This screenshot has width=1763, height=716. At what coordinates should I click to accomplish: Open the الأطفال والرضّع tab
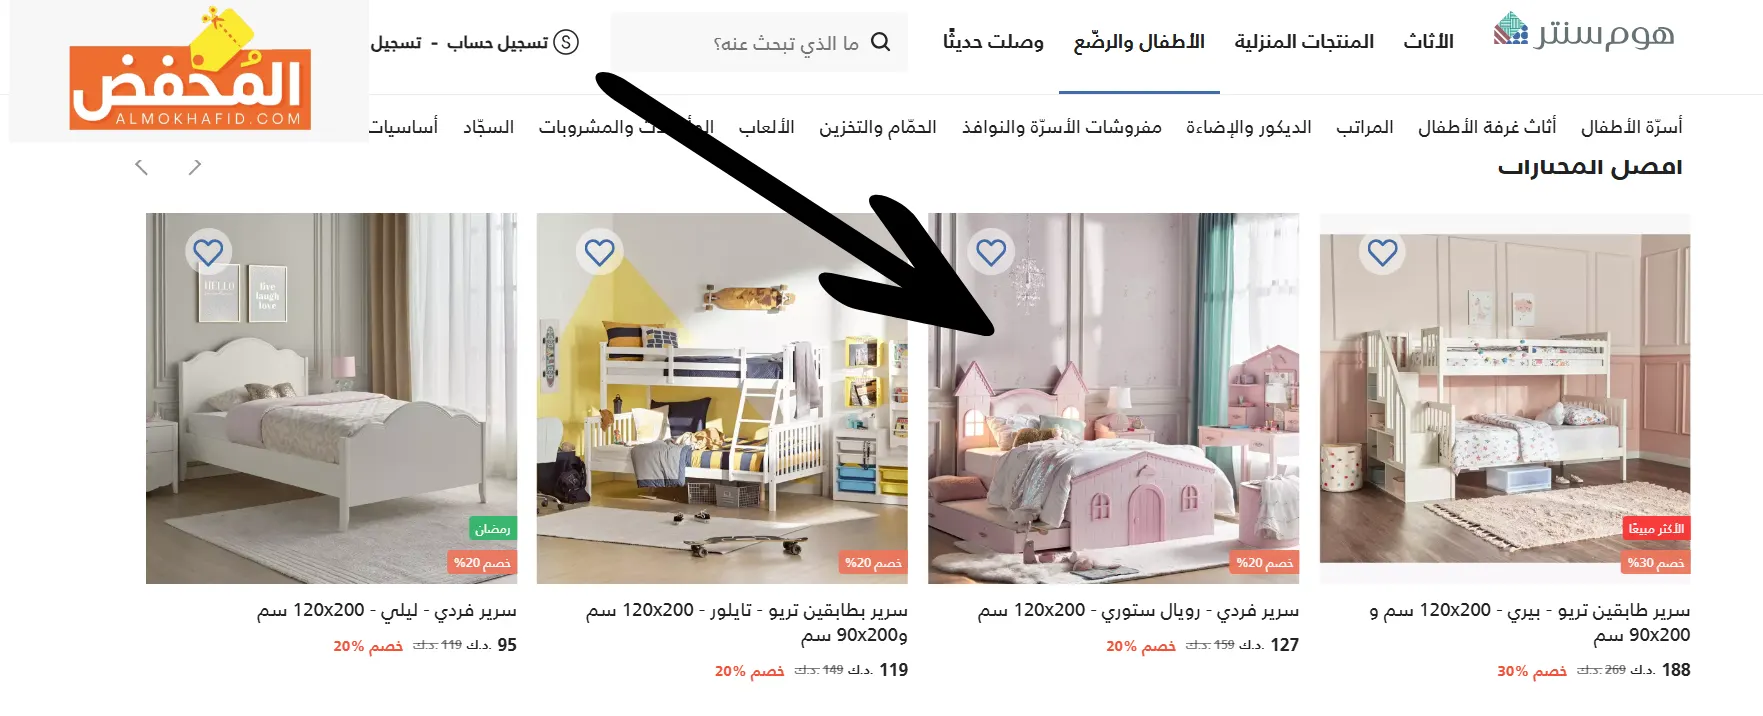pos(1139,42)
